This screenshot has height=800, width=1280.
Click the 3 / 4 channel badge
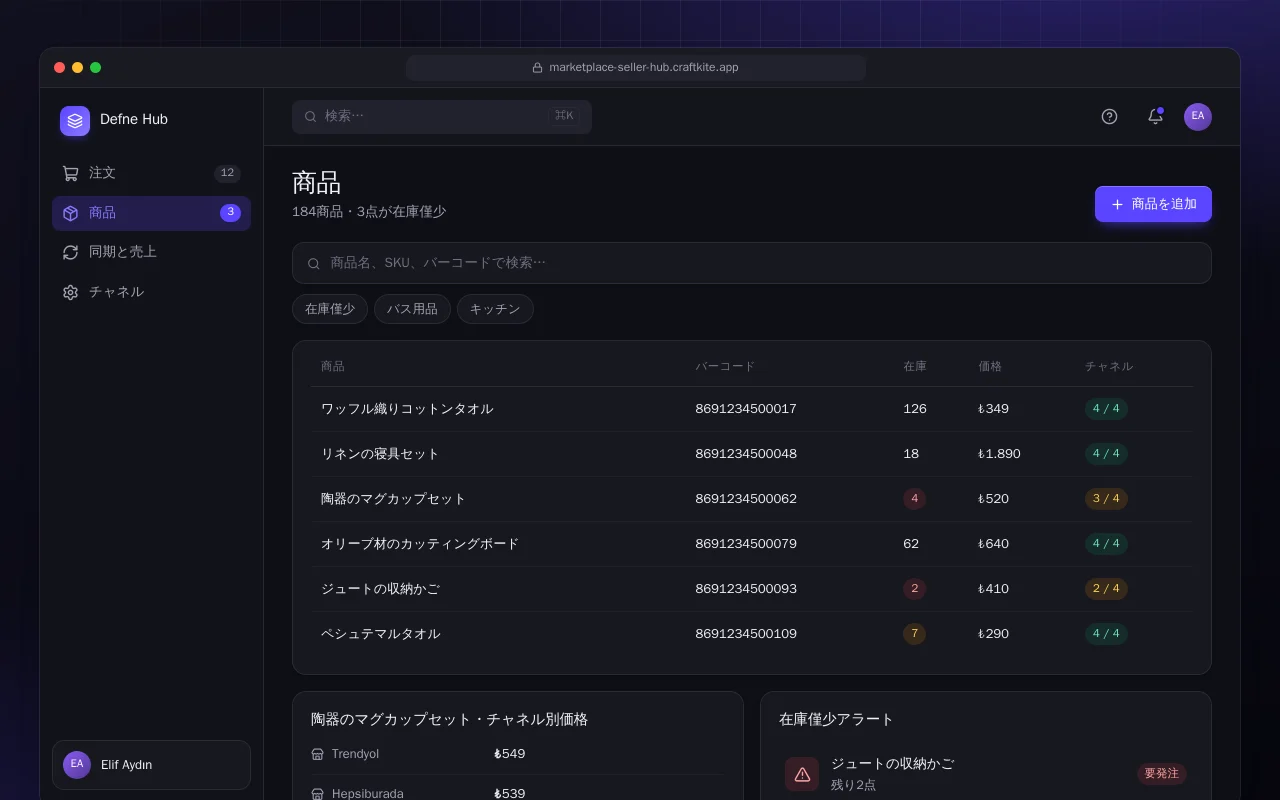point(1106,499)
